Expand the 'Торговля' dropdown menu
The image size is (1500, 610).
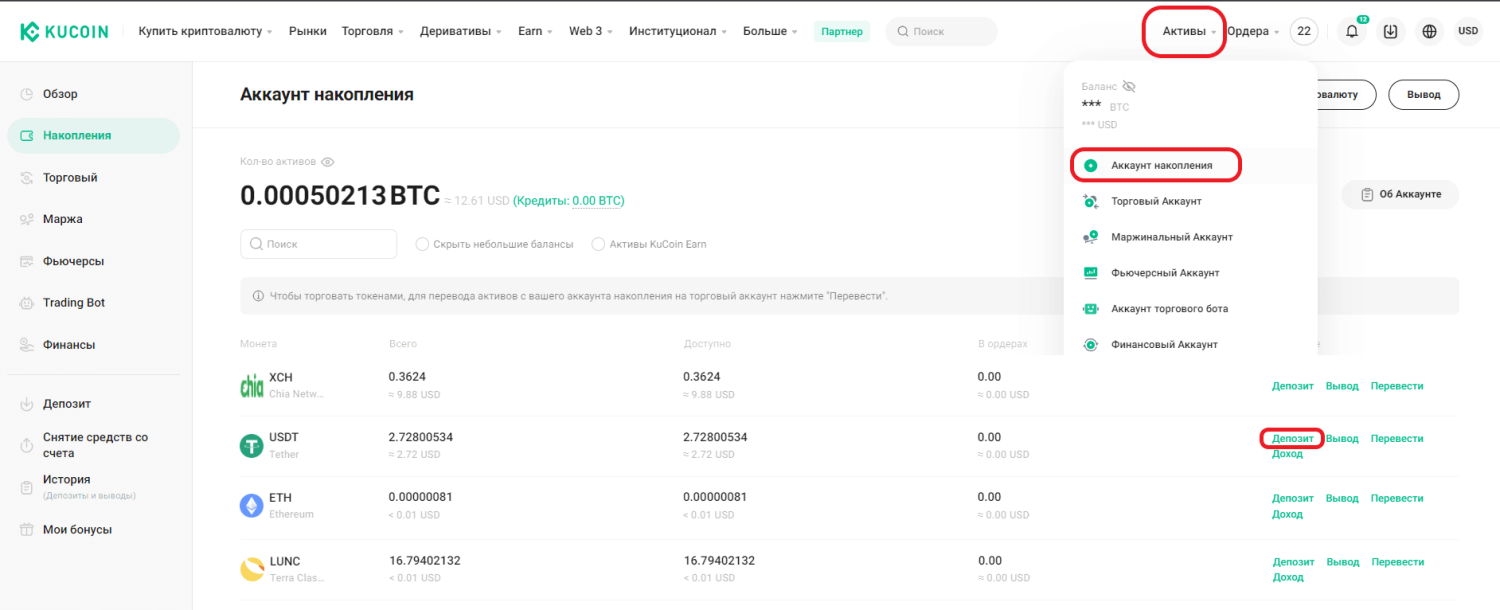click(372, 32)
